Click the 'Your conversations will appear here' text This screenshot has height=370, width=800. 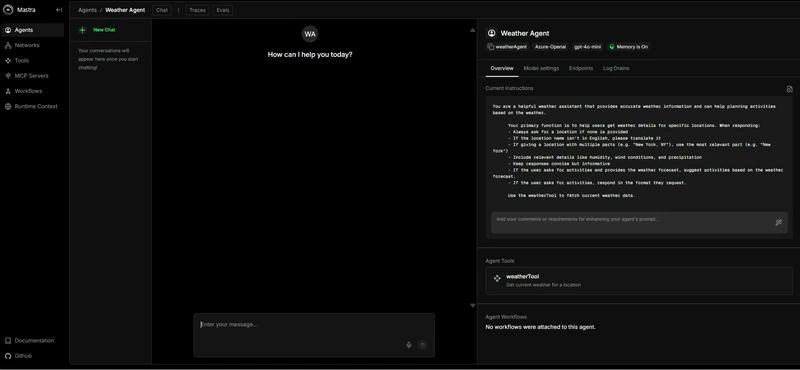[108, 59]
